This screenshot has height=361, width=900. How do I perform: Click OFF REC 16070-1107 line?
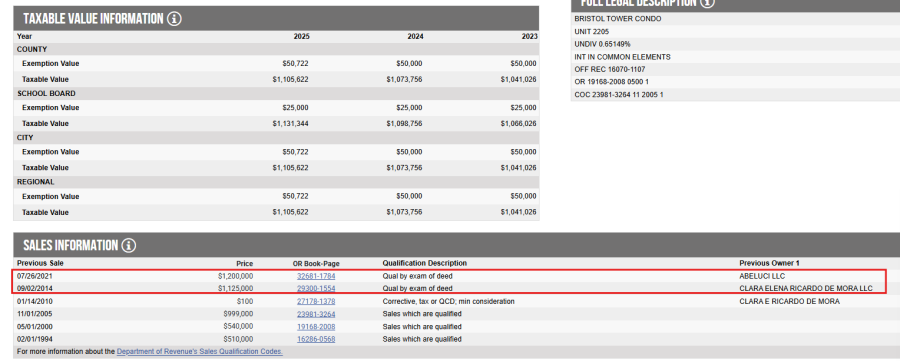[610, 69]
